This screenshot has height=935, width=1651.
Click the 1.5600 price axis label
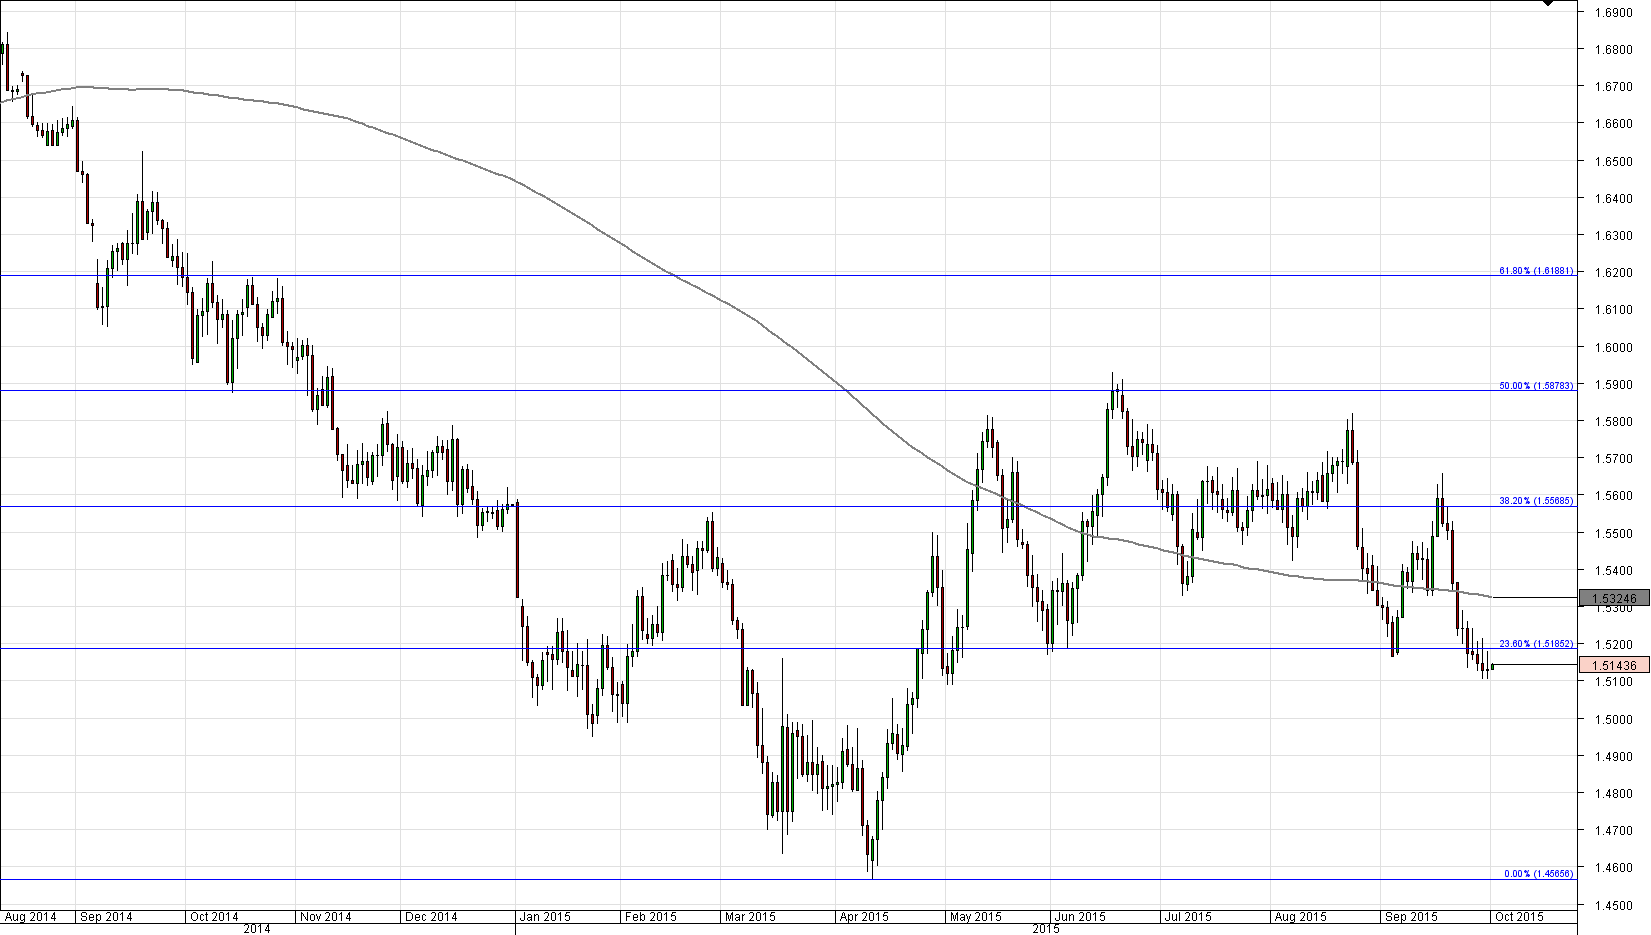pyautogui.click(x=1614, y=496)
